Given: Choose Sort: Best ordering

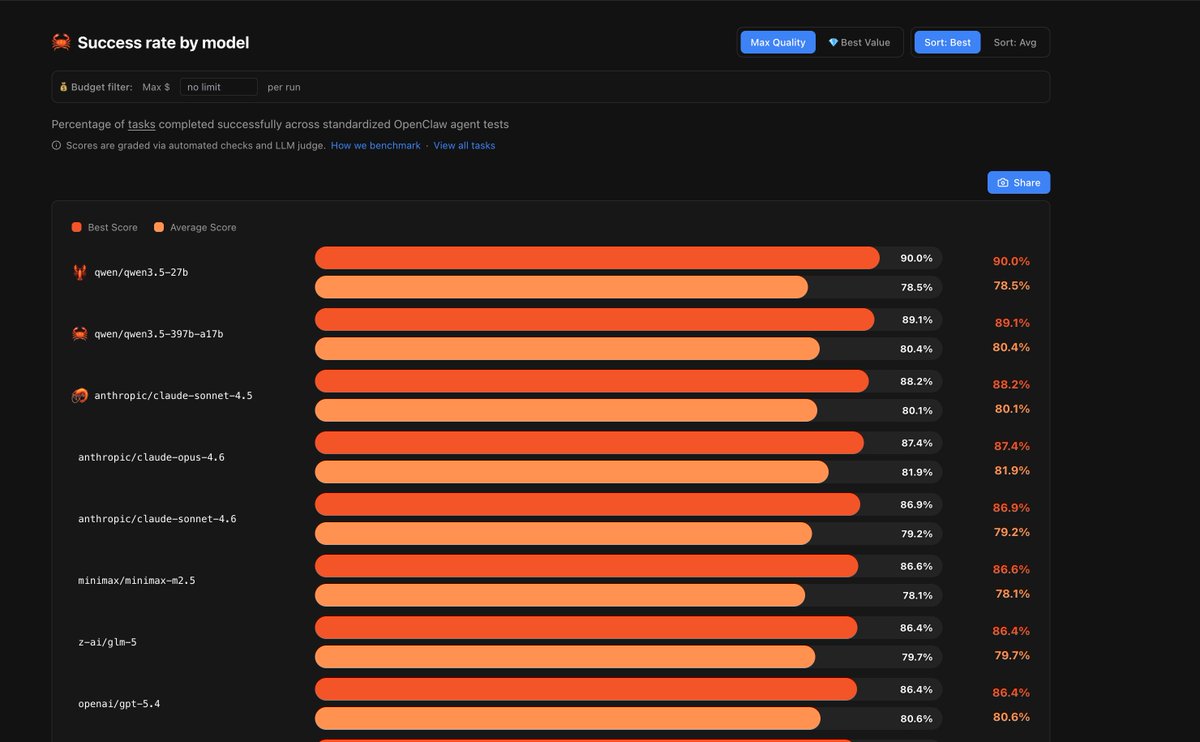Looking at the screenshot, I should point(947,42).
